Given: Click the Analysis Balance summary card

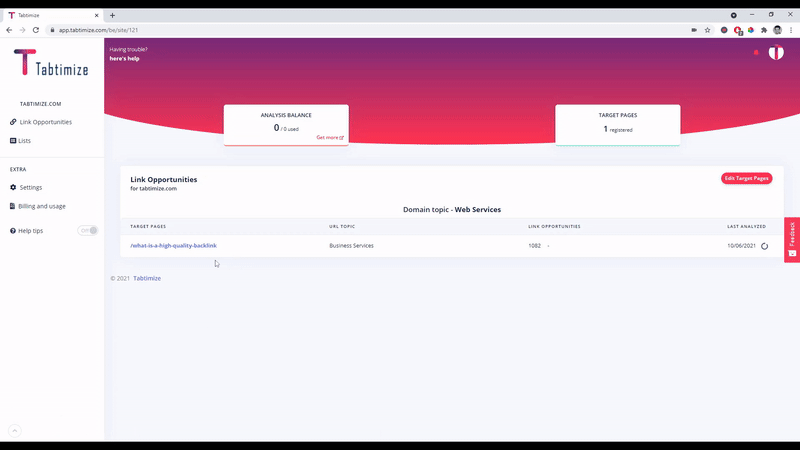Looking at the screenshot, I should tap(286, 125).
